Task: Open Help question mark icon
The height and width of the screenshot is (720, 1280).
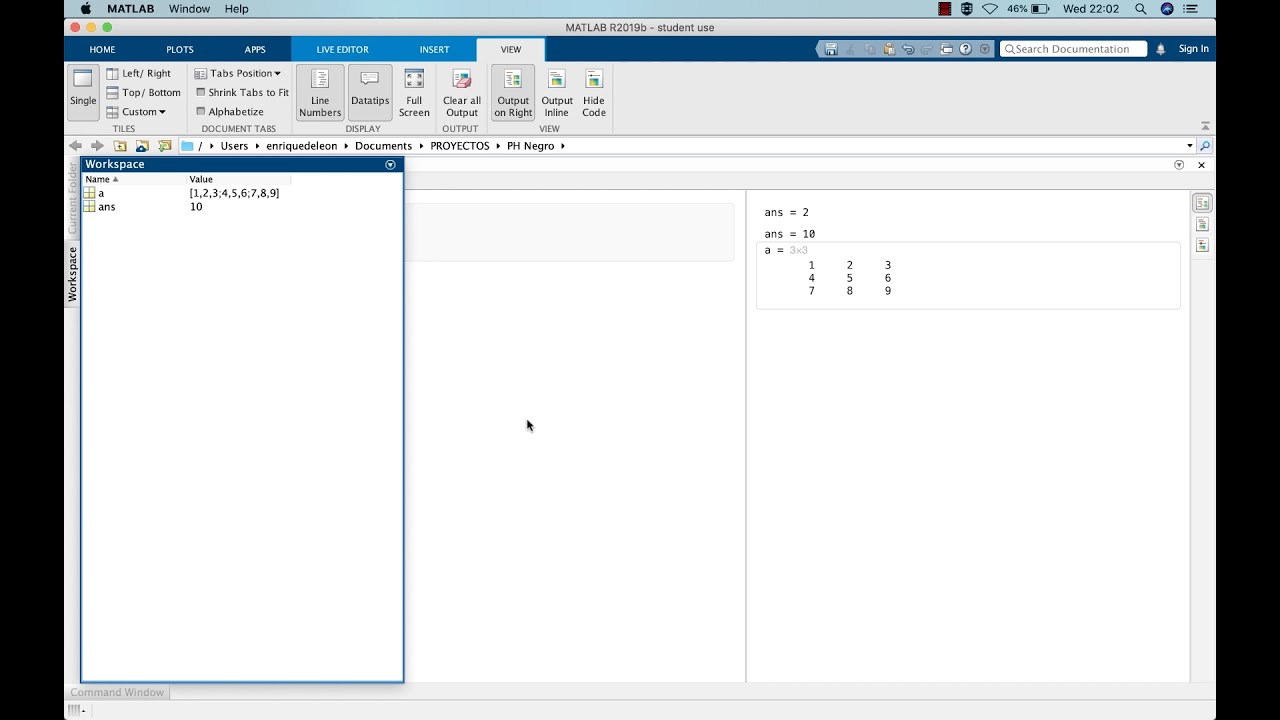Action: pos(965,49)
